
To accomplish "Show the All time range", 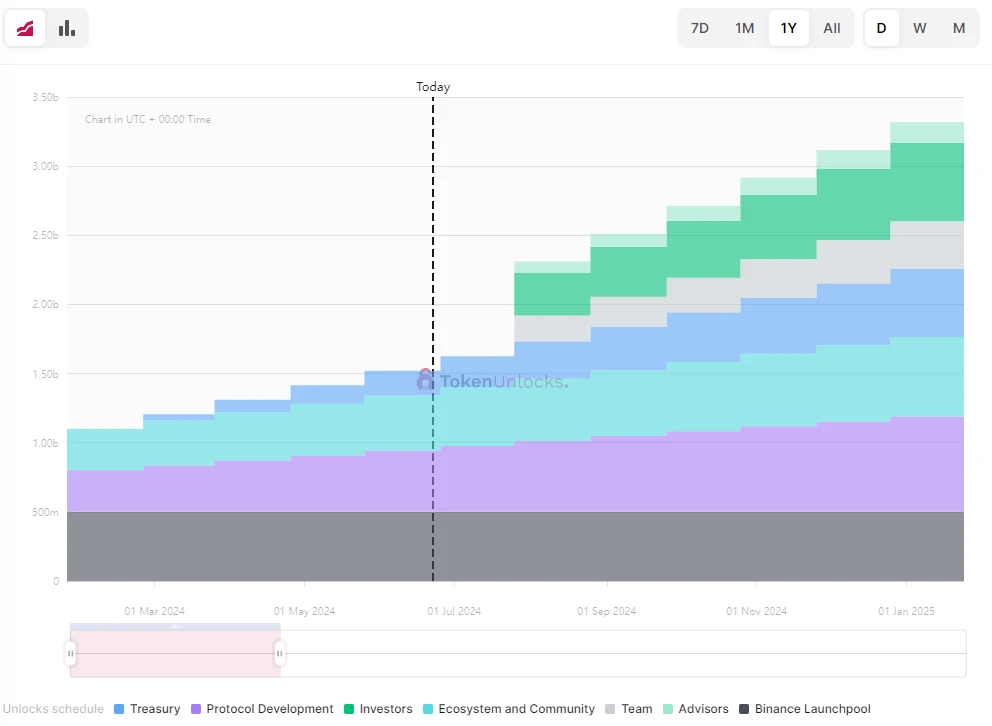I will [832, 28].
